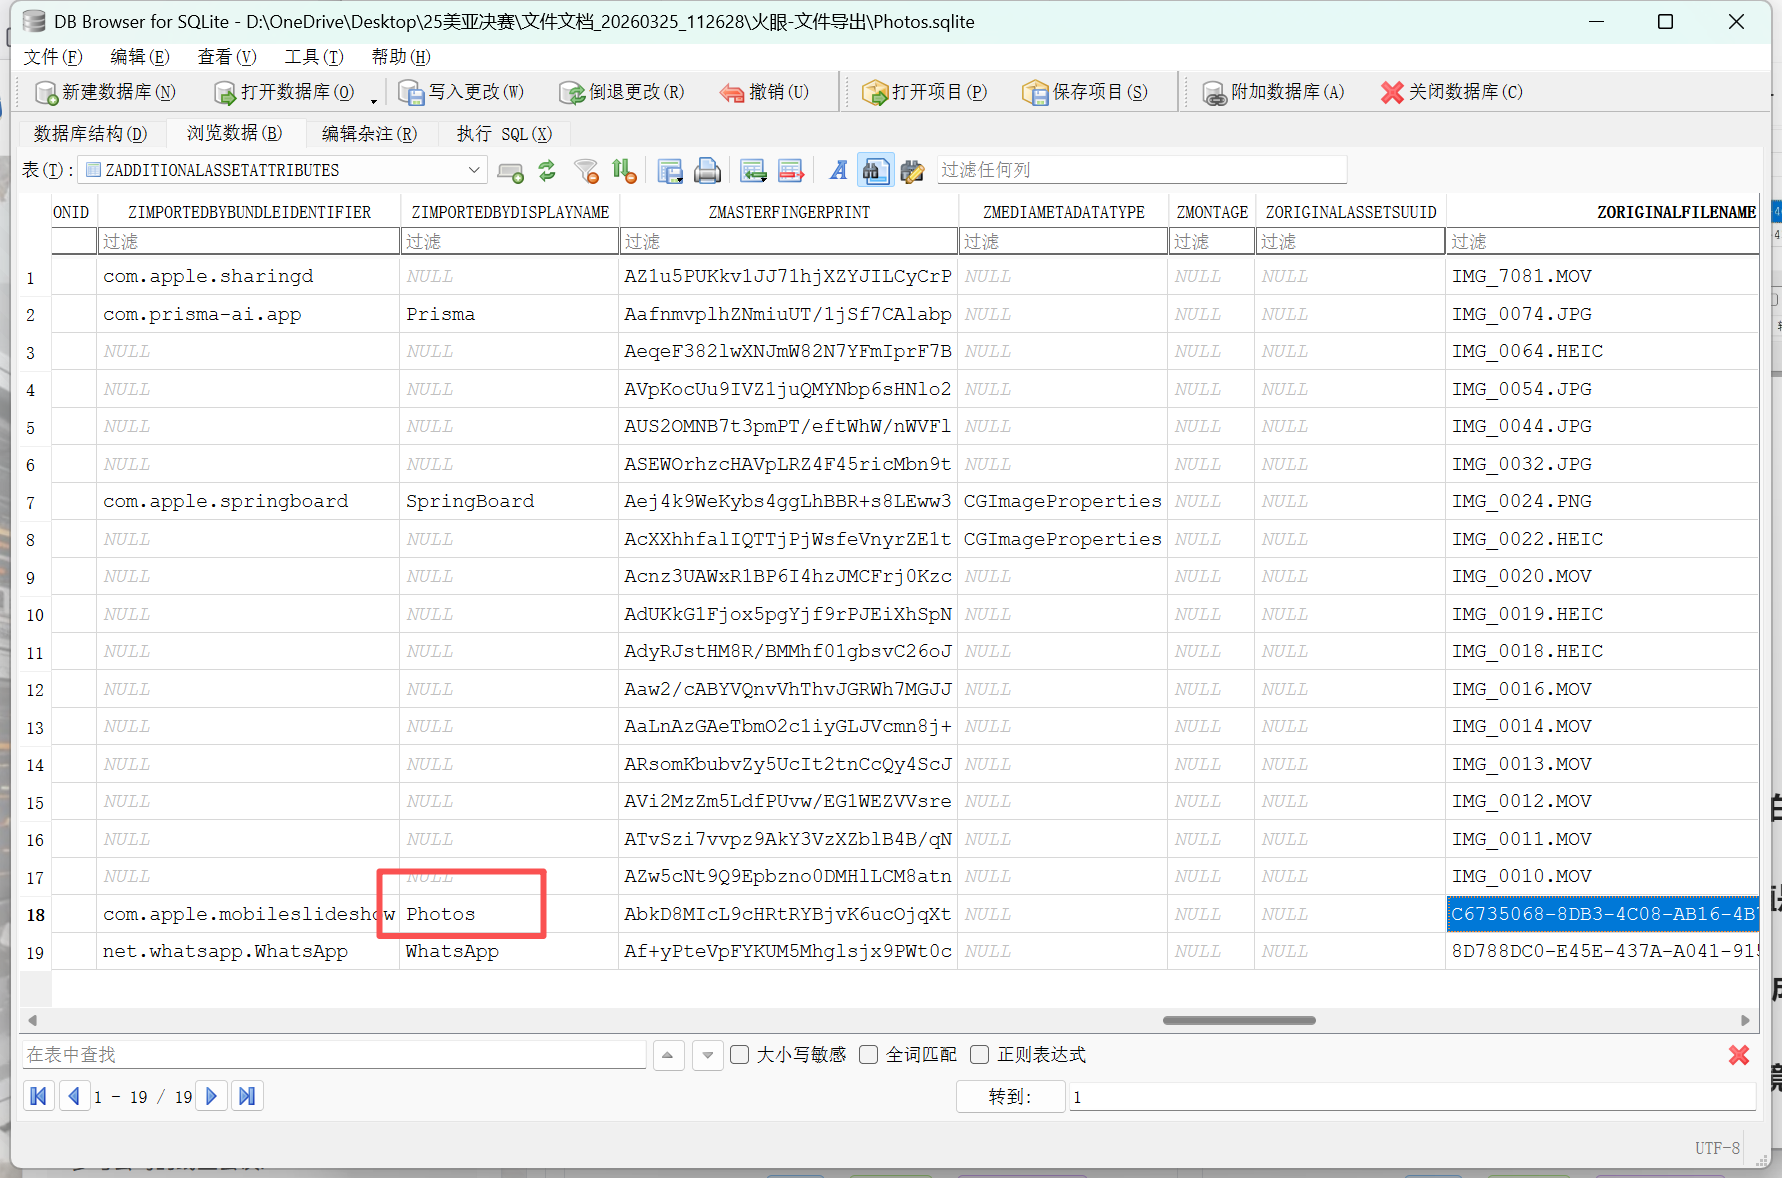Enable the 正则表达式 regex checkbox
Image resolution: width=1782 pixels, height=1178 pixels.
click(x=980, y=1055)
